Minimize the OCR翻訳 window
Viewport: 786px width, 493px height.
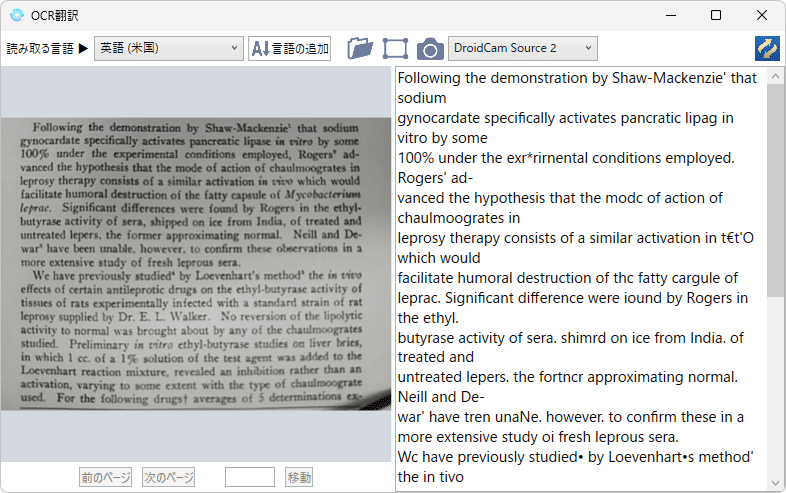[670, 15]
